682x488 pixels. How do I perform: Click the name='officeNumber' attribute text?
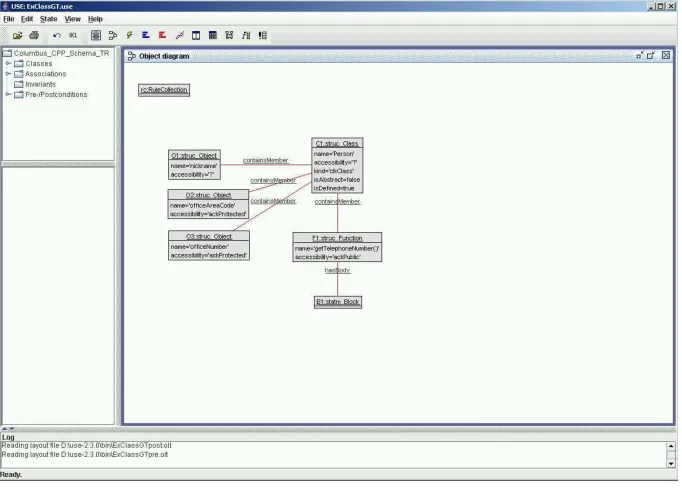pyautogui.click(x=200, y=247)
